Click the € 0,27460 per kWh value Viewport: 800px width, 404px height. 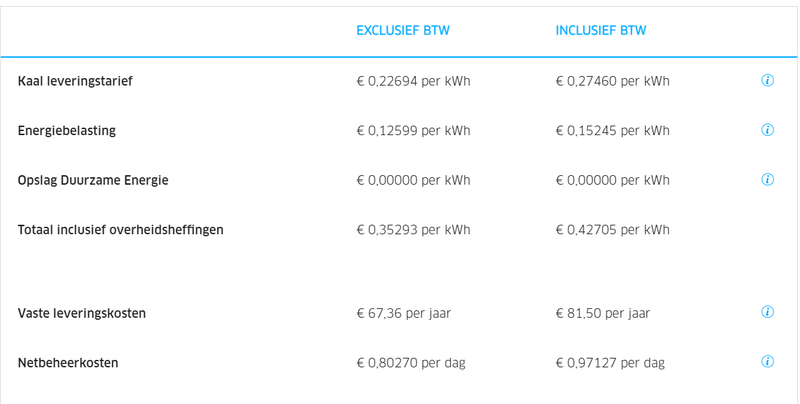[612, 81]
